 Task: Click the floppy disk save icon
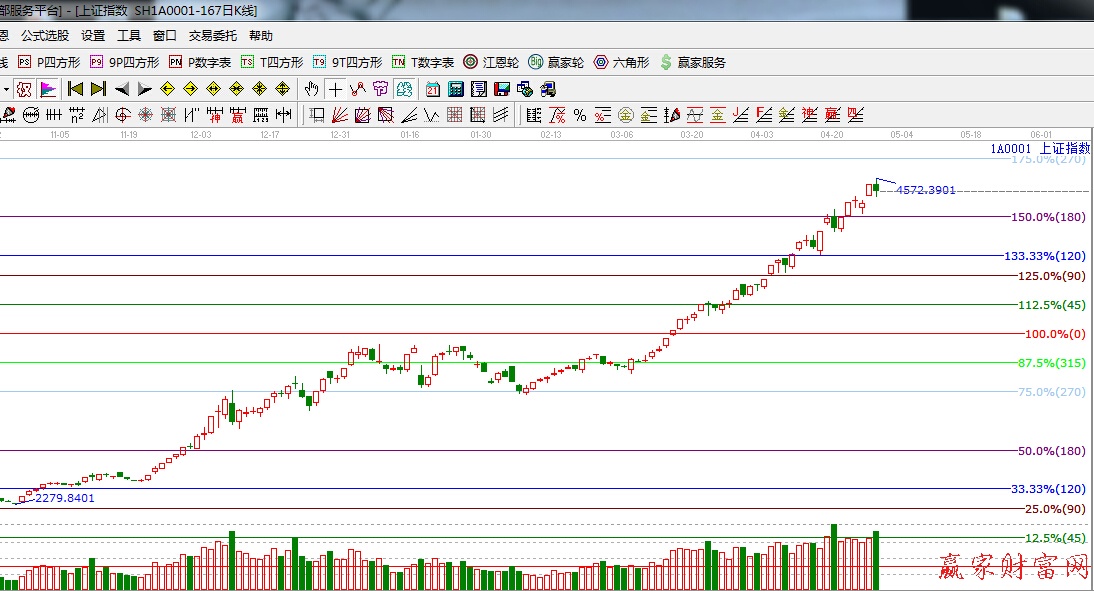pos(502,89)
